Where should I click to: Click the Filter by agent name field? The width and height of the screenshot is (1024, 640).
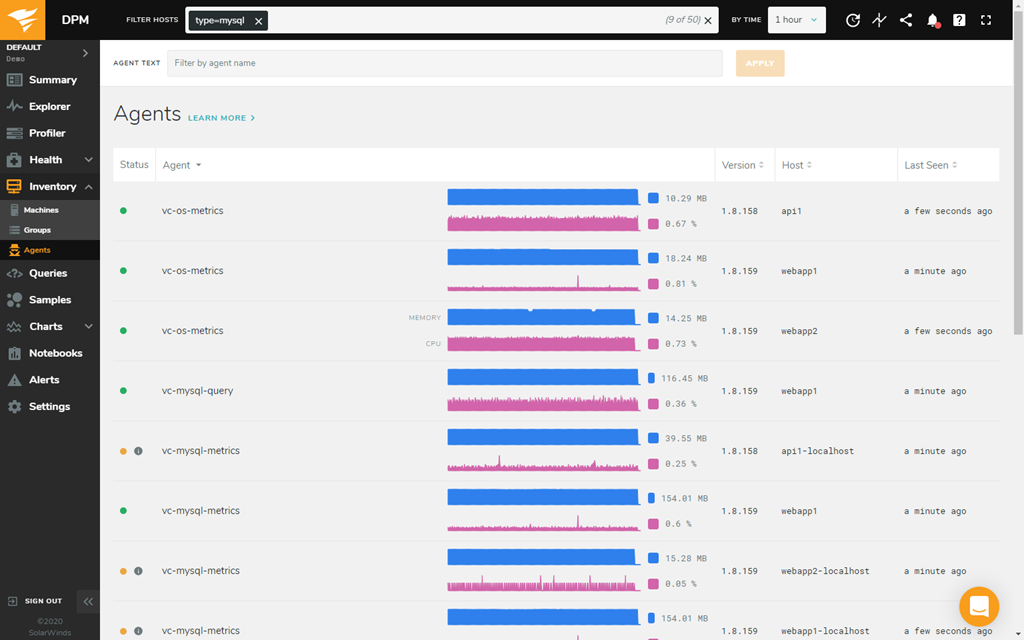click(444, 63)
